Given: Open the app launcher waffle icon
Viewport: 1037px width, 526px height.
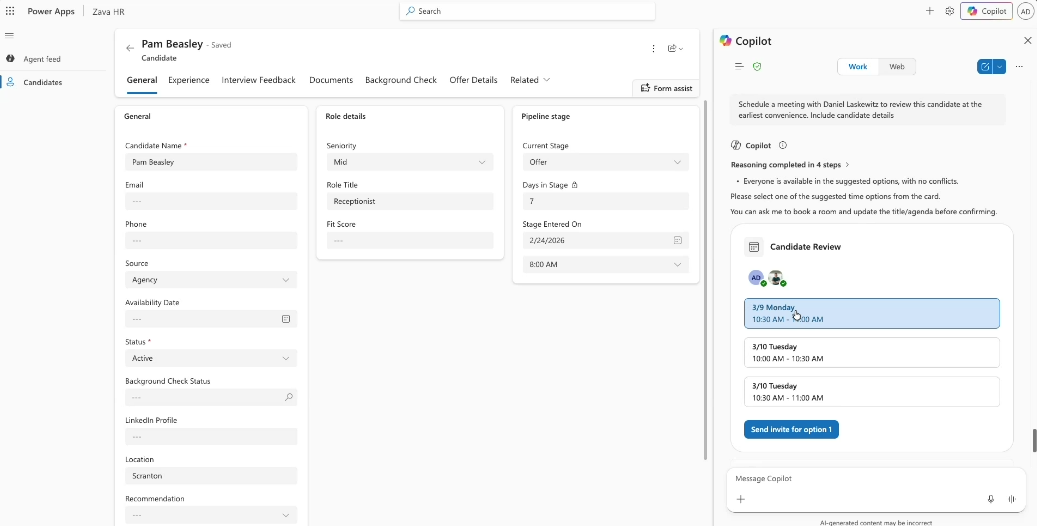Looking at the screenshot, I should click(10, 11).
